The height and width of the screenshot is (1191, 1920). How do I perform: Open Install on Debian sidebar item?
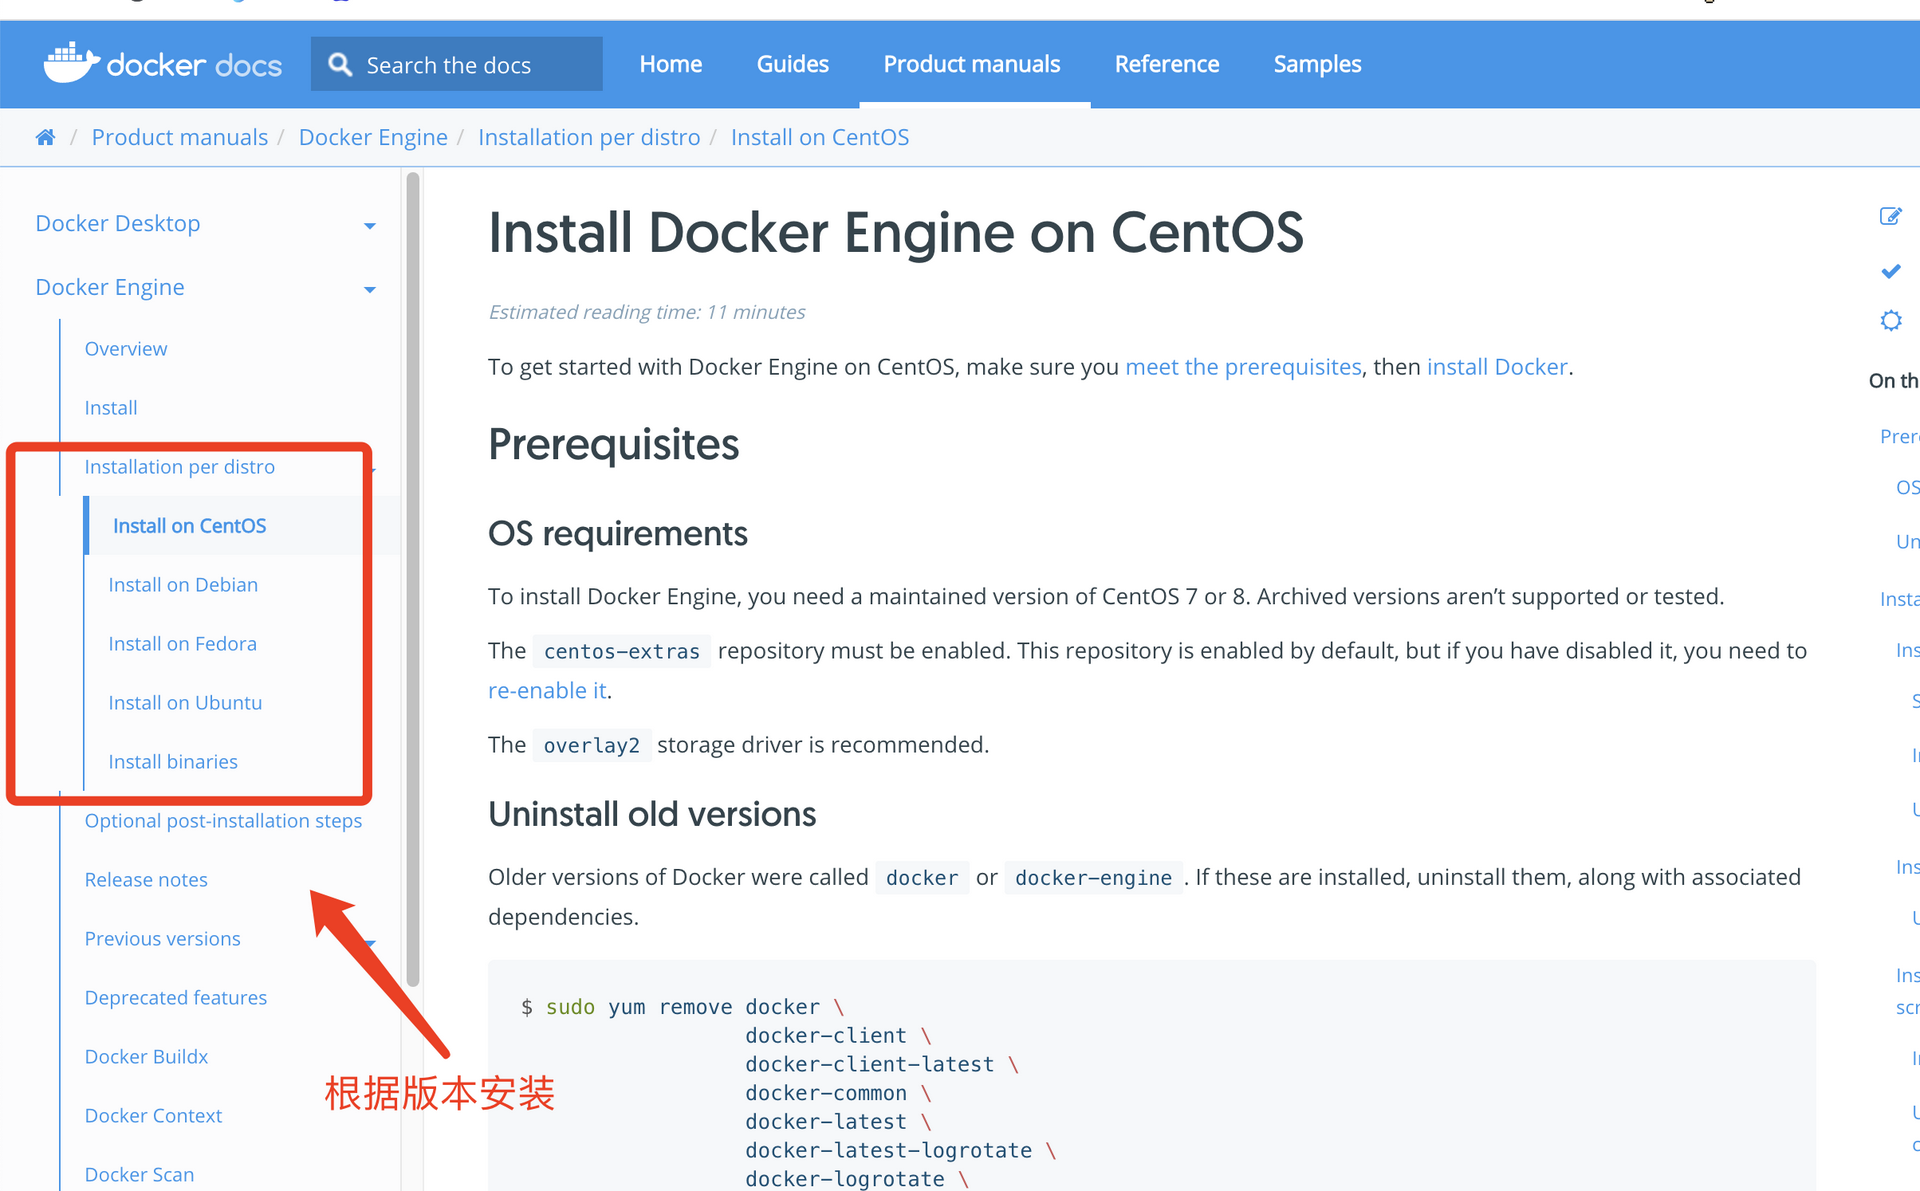(x=183, y=585)
